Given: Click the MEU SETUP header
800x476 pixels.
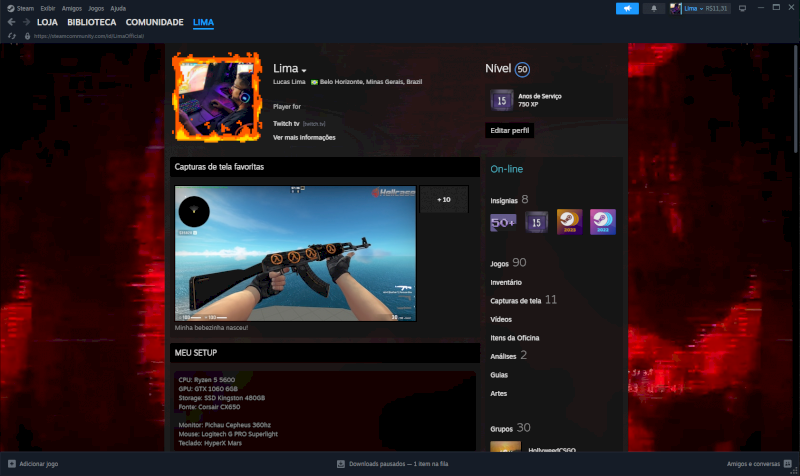Looking at the screenshot, I should 324,353.
